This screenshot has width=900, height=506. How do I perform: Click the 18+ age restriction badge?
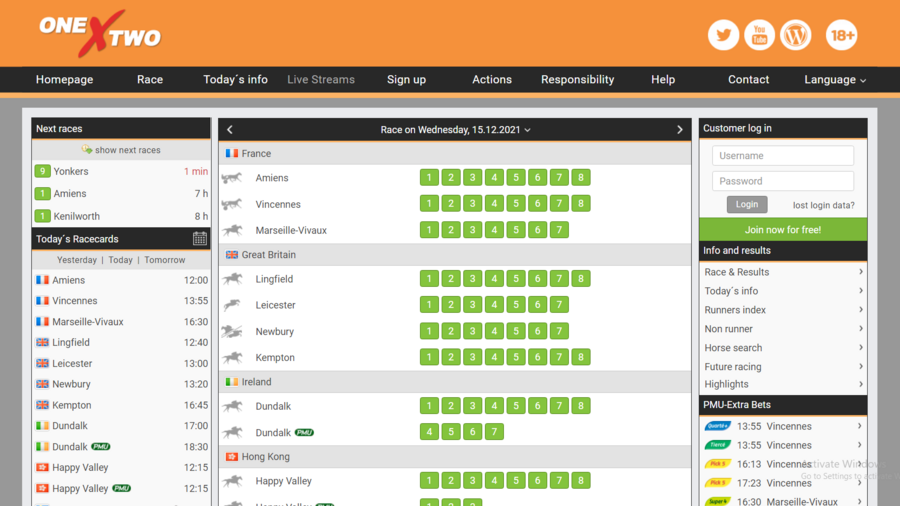(x=842, y=36)
